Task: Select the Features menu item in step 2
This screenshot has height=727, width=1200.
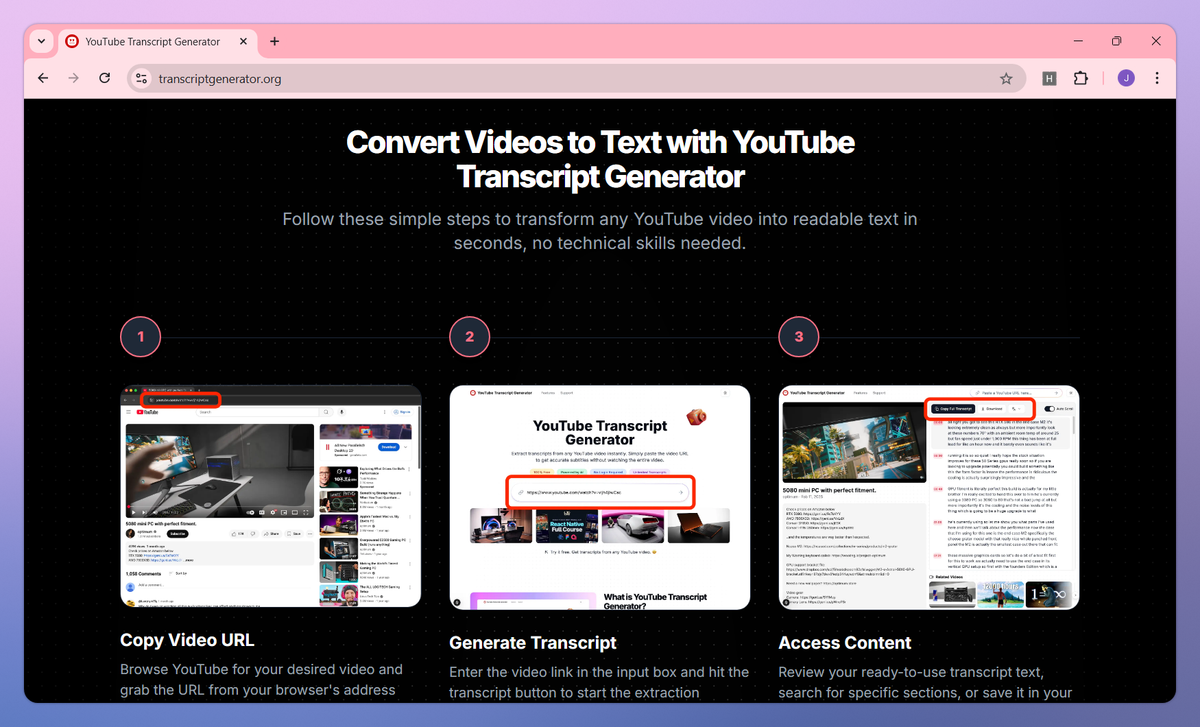Action: 546,393
